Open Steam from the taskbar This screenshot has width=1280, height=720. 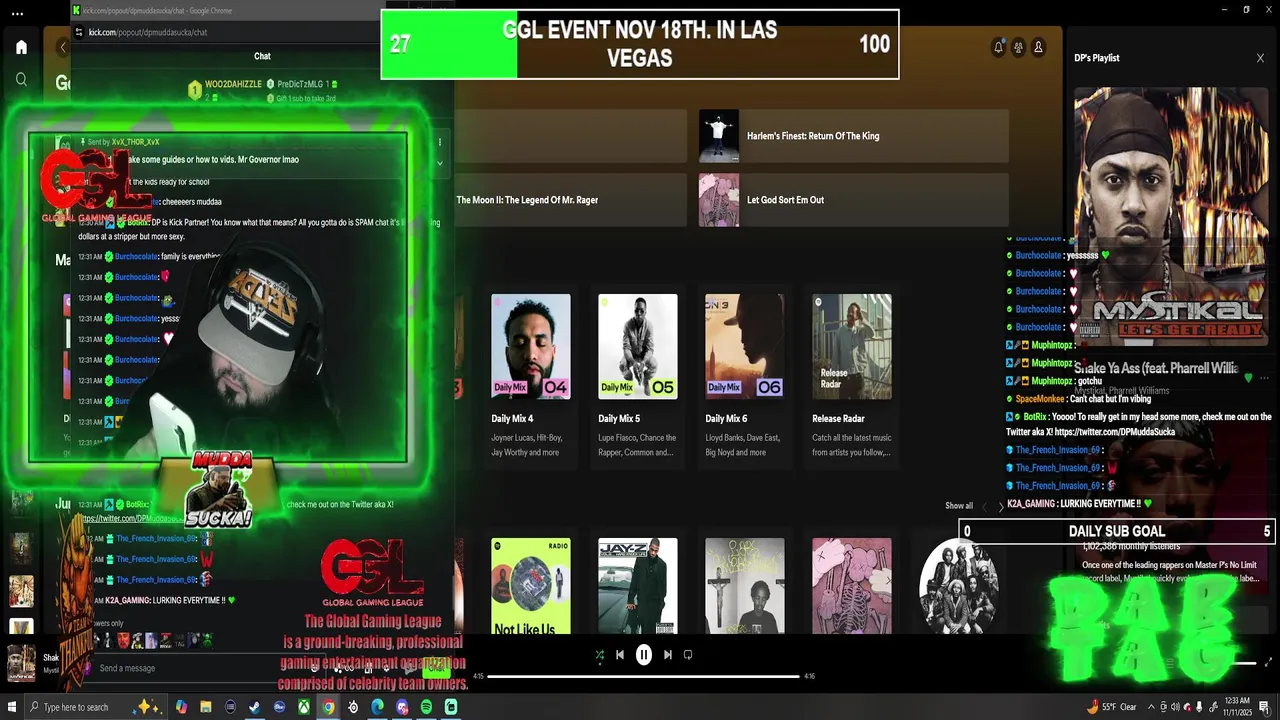(254, 707)
